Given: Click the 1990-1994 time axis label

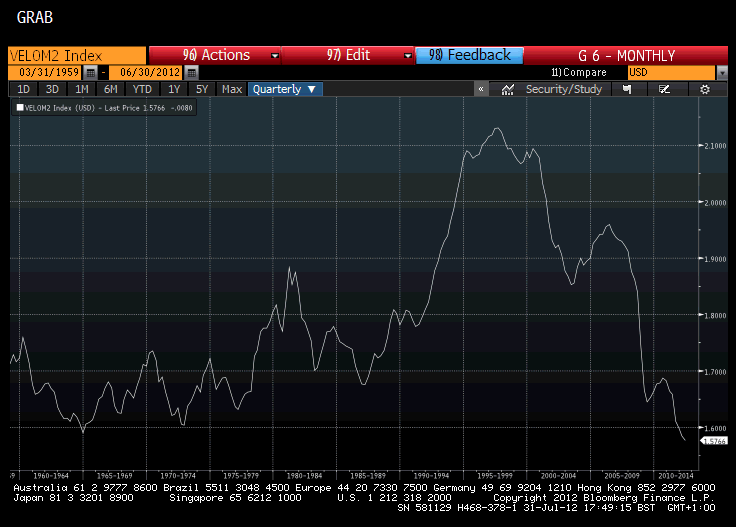Looking at the screenshot, I should (x=431, y=475).
